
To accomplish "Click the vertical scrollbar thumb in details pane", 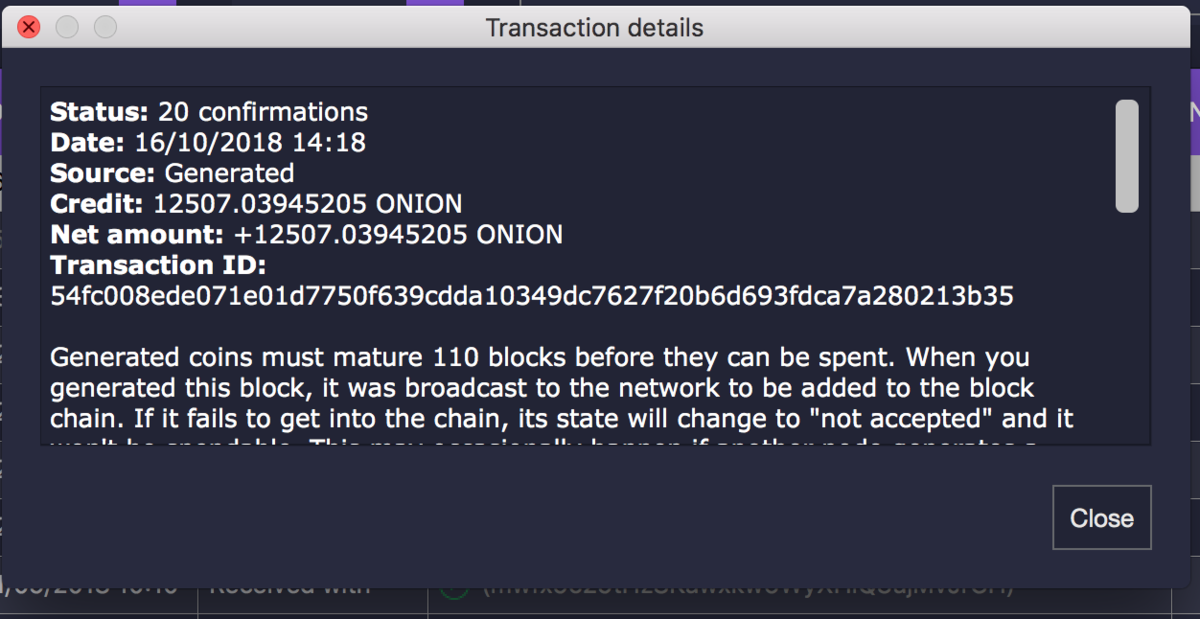I will [1127, 156].
